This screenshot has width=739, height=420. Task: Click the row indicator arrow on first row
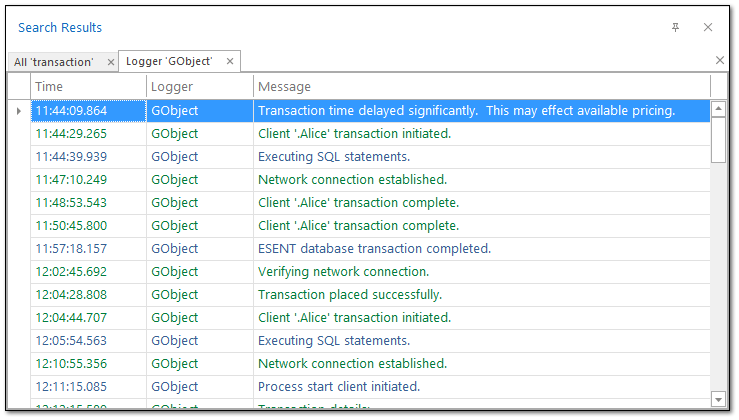click(19, 111)
